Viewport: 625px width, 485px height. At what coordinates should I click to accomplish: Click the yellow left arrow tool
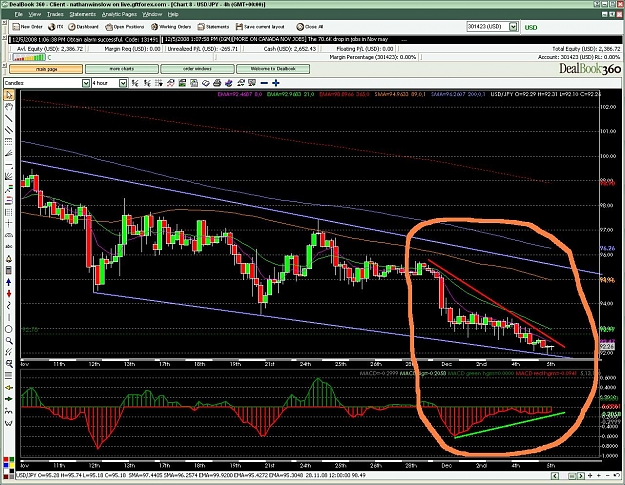[9, 387]
